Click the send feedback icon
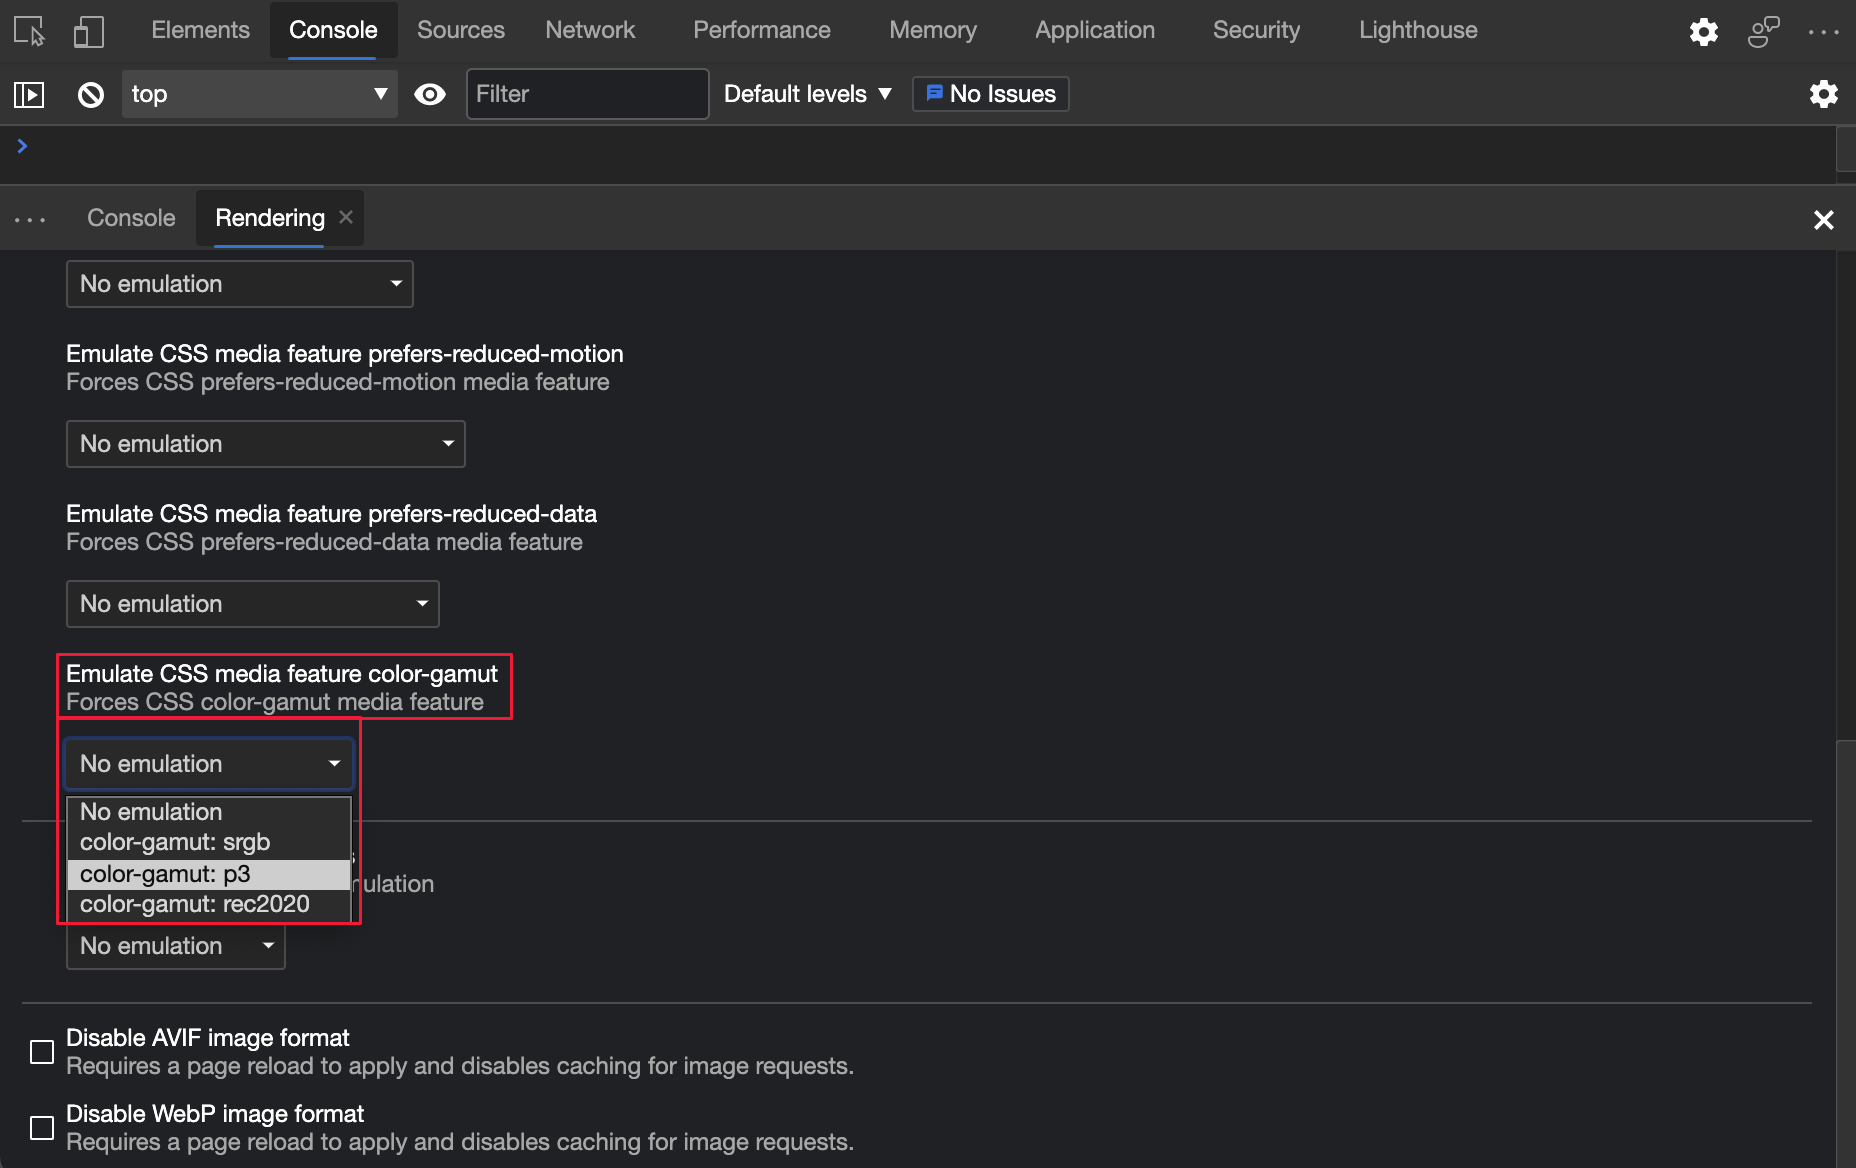The image size is (1856, 1168). (x=1764, y=32)
